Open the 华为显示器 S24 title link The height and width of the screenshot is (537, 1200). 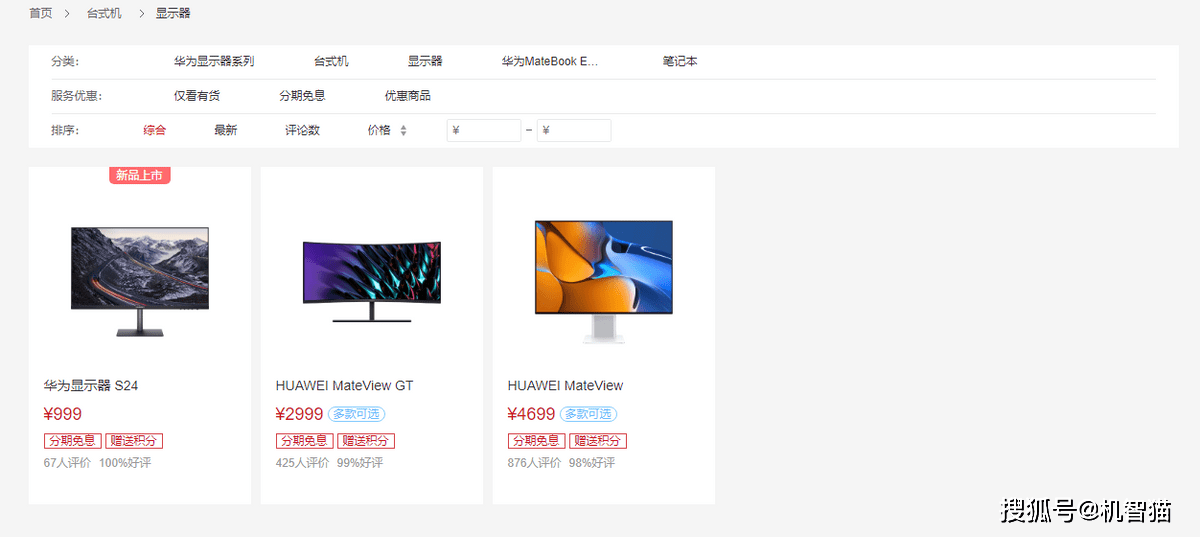91,385
